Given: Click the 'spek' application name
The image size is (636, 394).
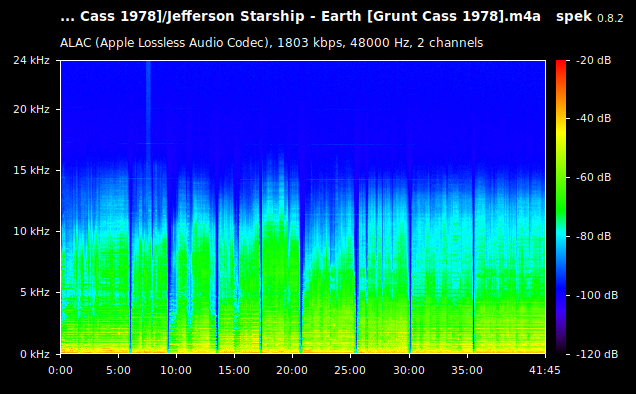Looking at the screenshot, I should [x=574, y=17].
